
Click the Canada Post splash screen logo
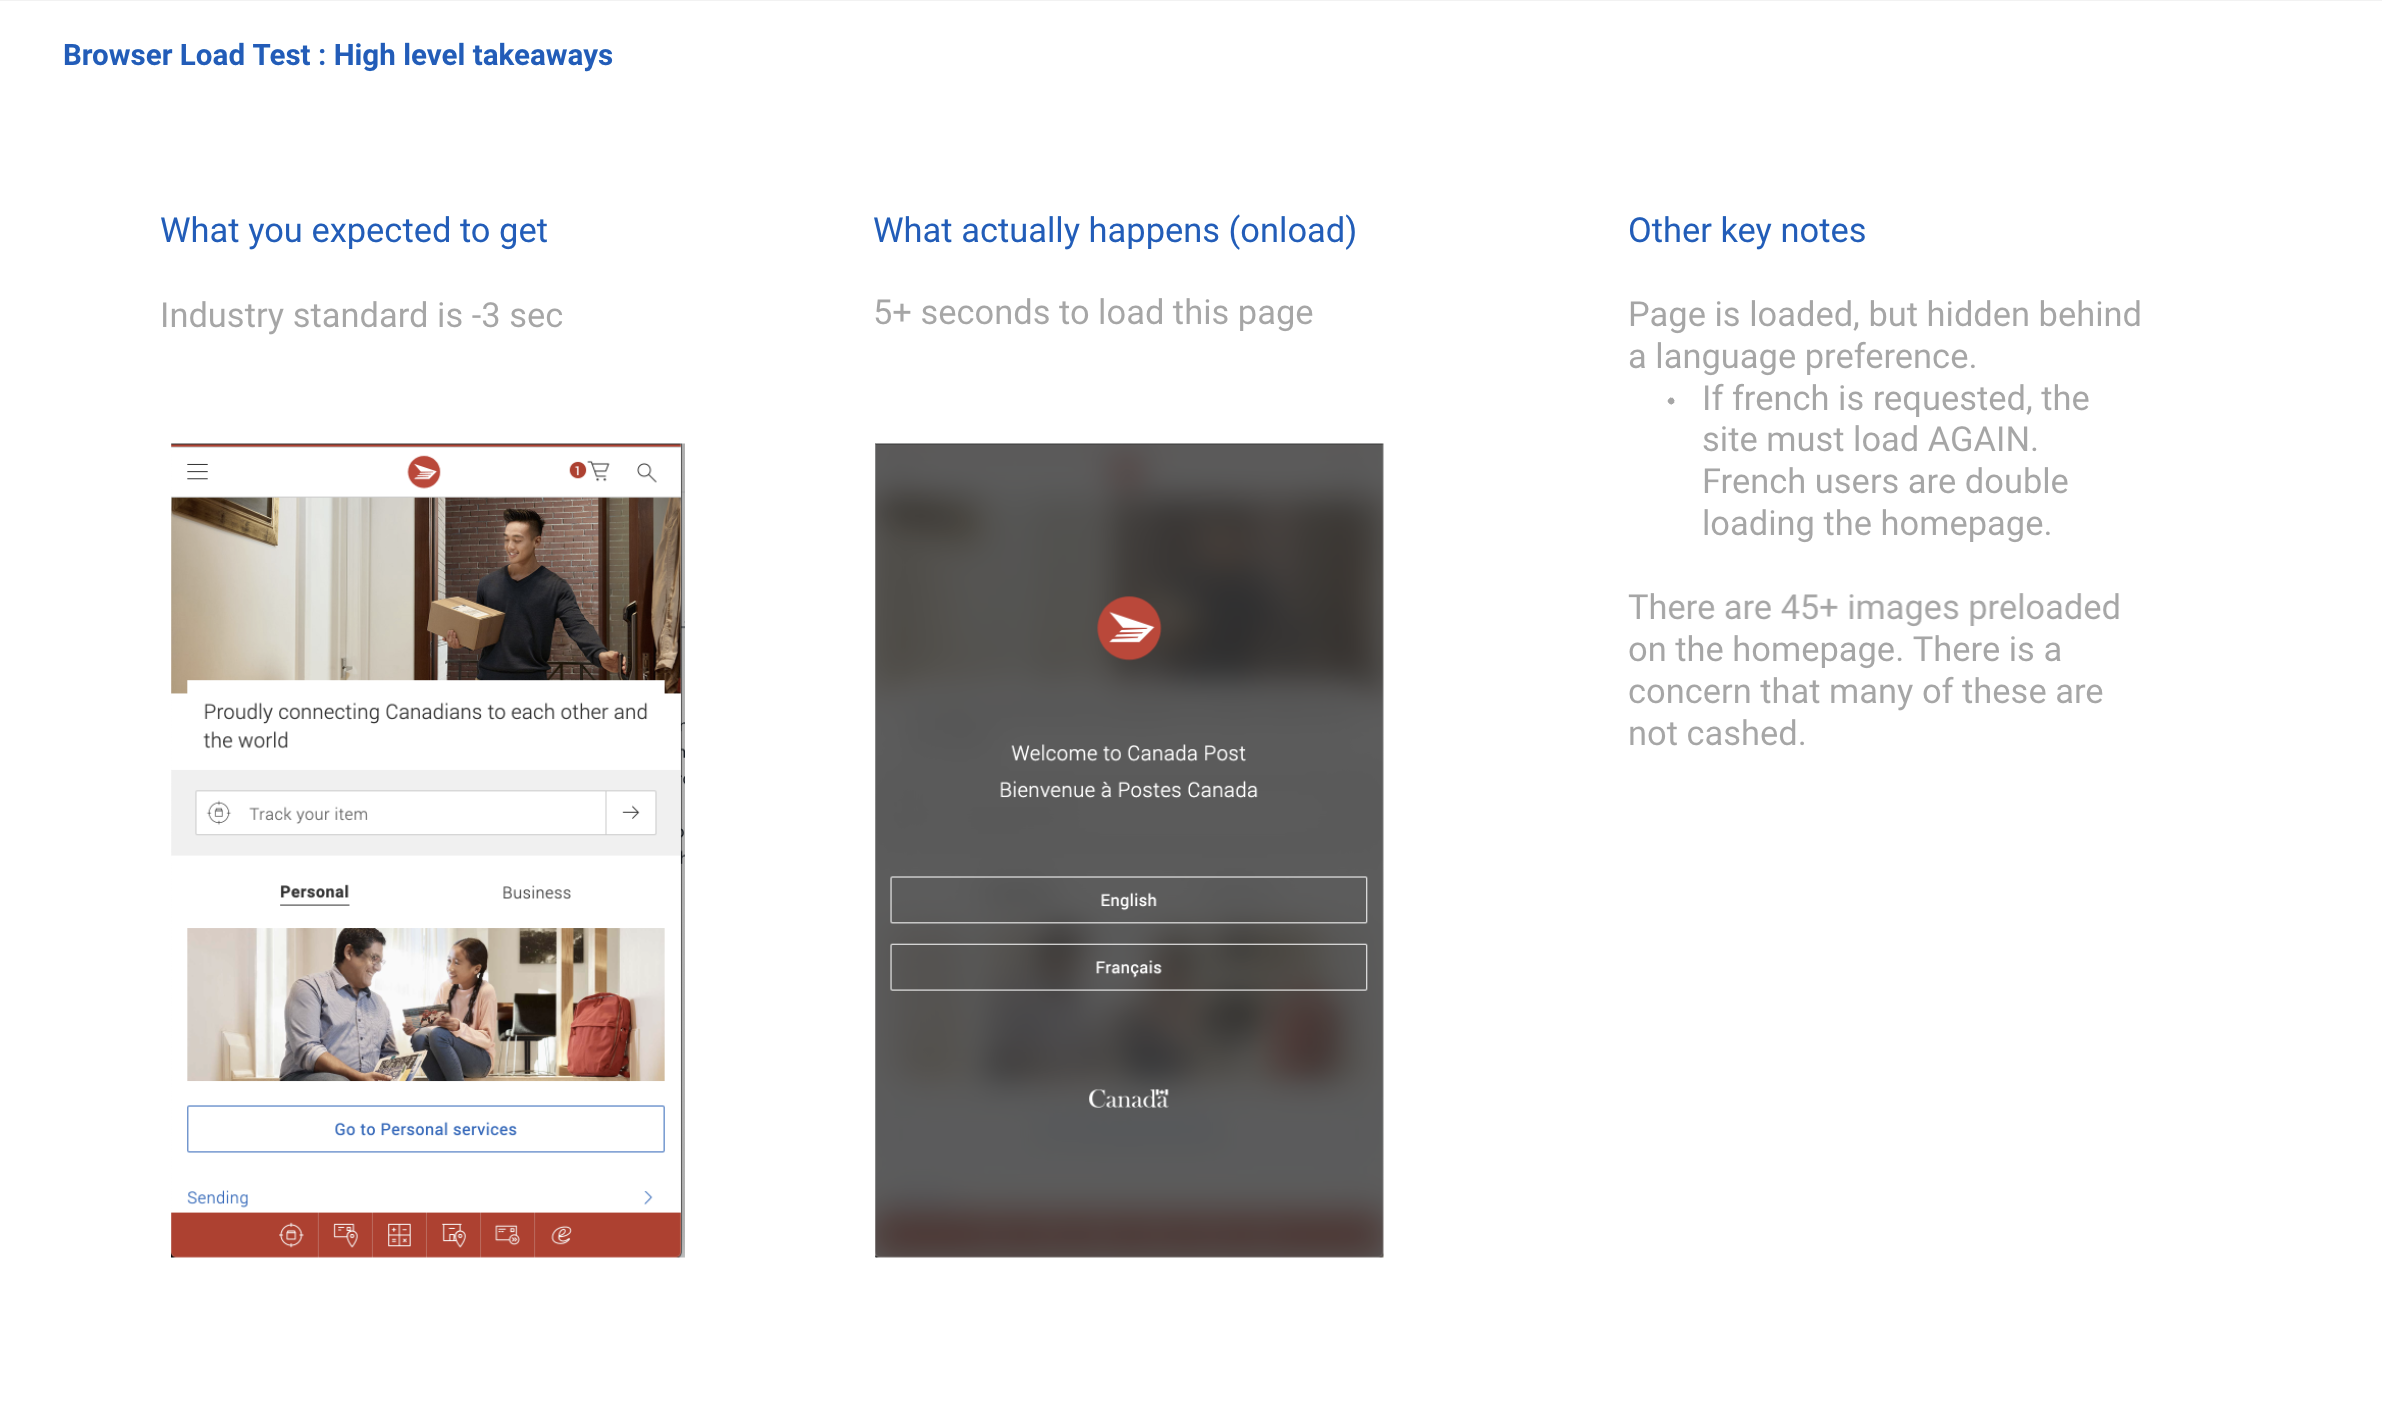[x=1128, y=628]
